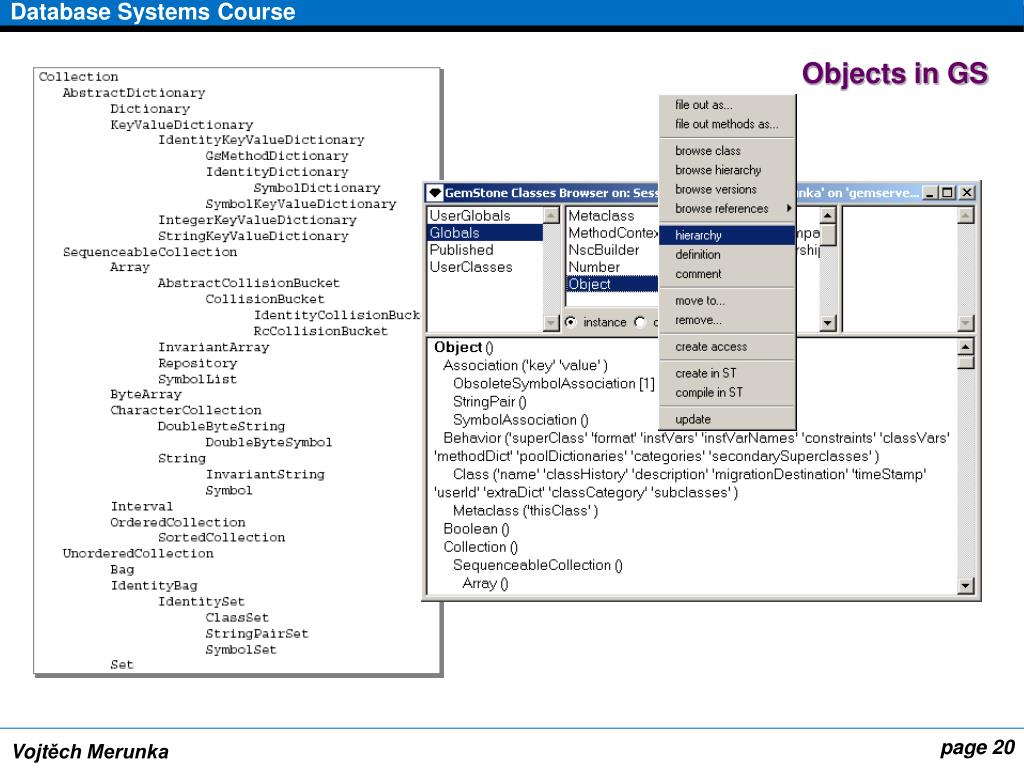Open the 'browse references' submenu

pos(727,208)
